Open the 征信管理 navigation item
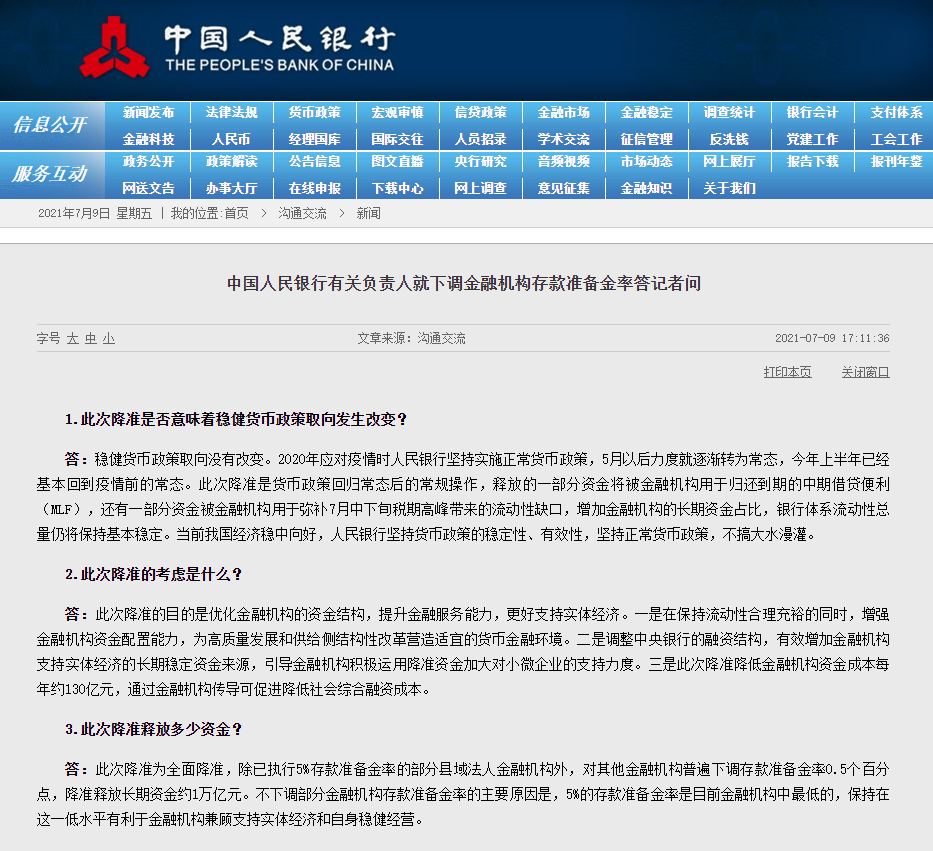The height and width of the screenshot is (851, 933). click(647, 139)
